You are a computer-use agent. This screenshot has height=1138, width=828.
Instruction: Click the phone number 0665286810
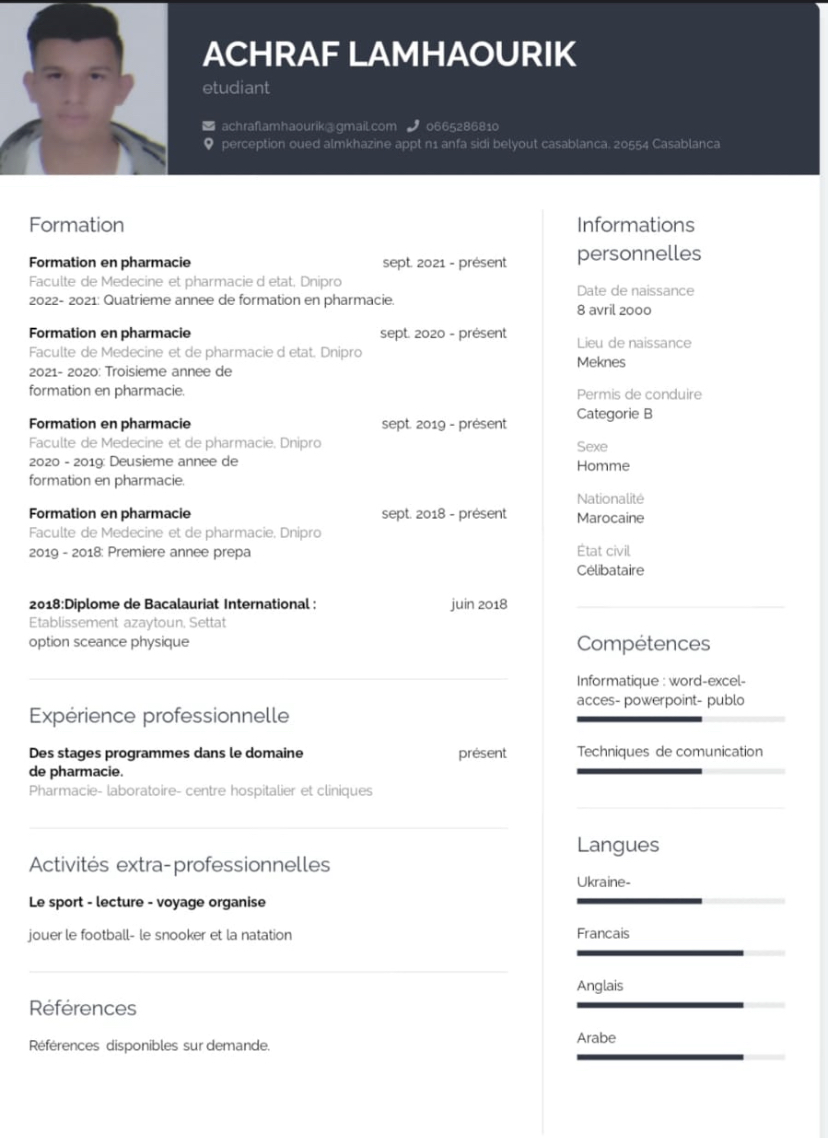click(462, 126)
